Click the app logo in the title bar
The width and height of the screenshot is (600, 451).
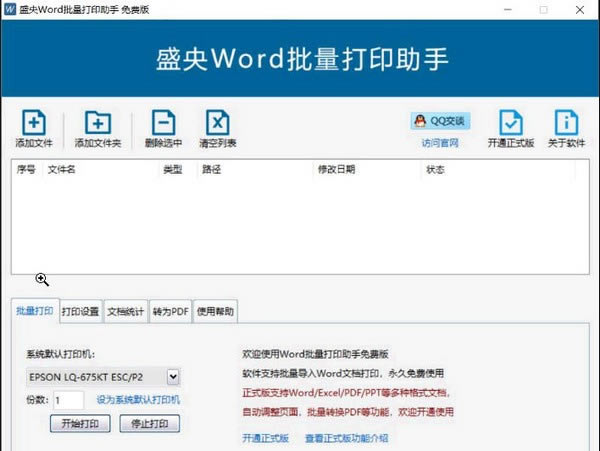pos(10,9)
